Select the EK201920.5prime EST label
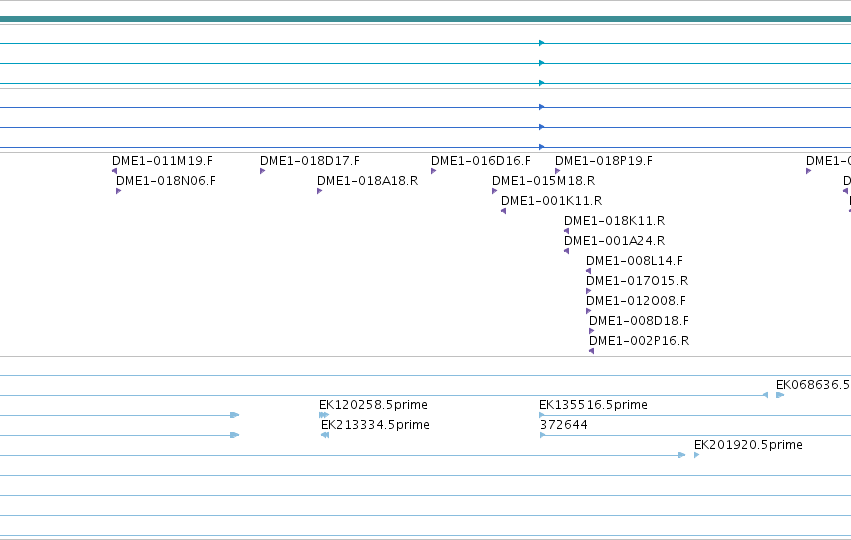 (x=748, y=445)
